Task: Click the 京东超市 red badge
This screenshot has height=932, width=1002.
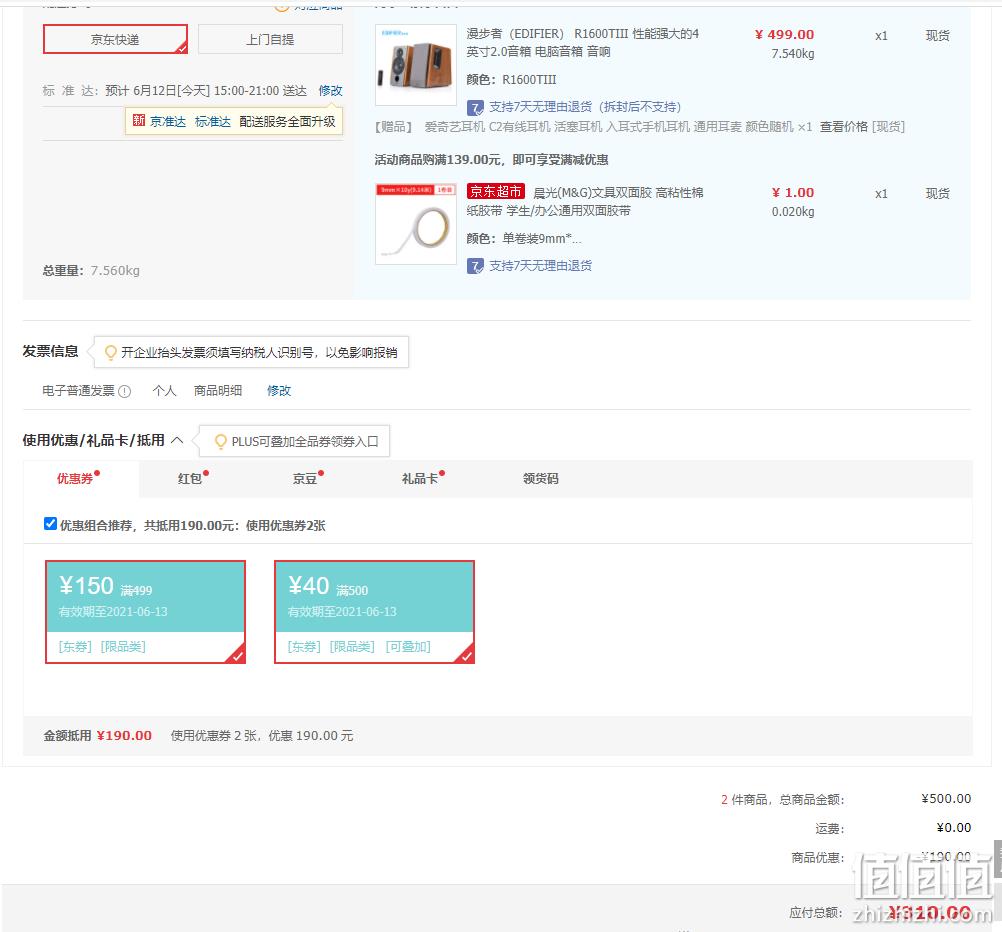Action: [496, 191]
